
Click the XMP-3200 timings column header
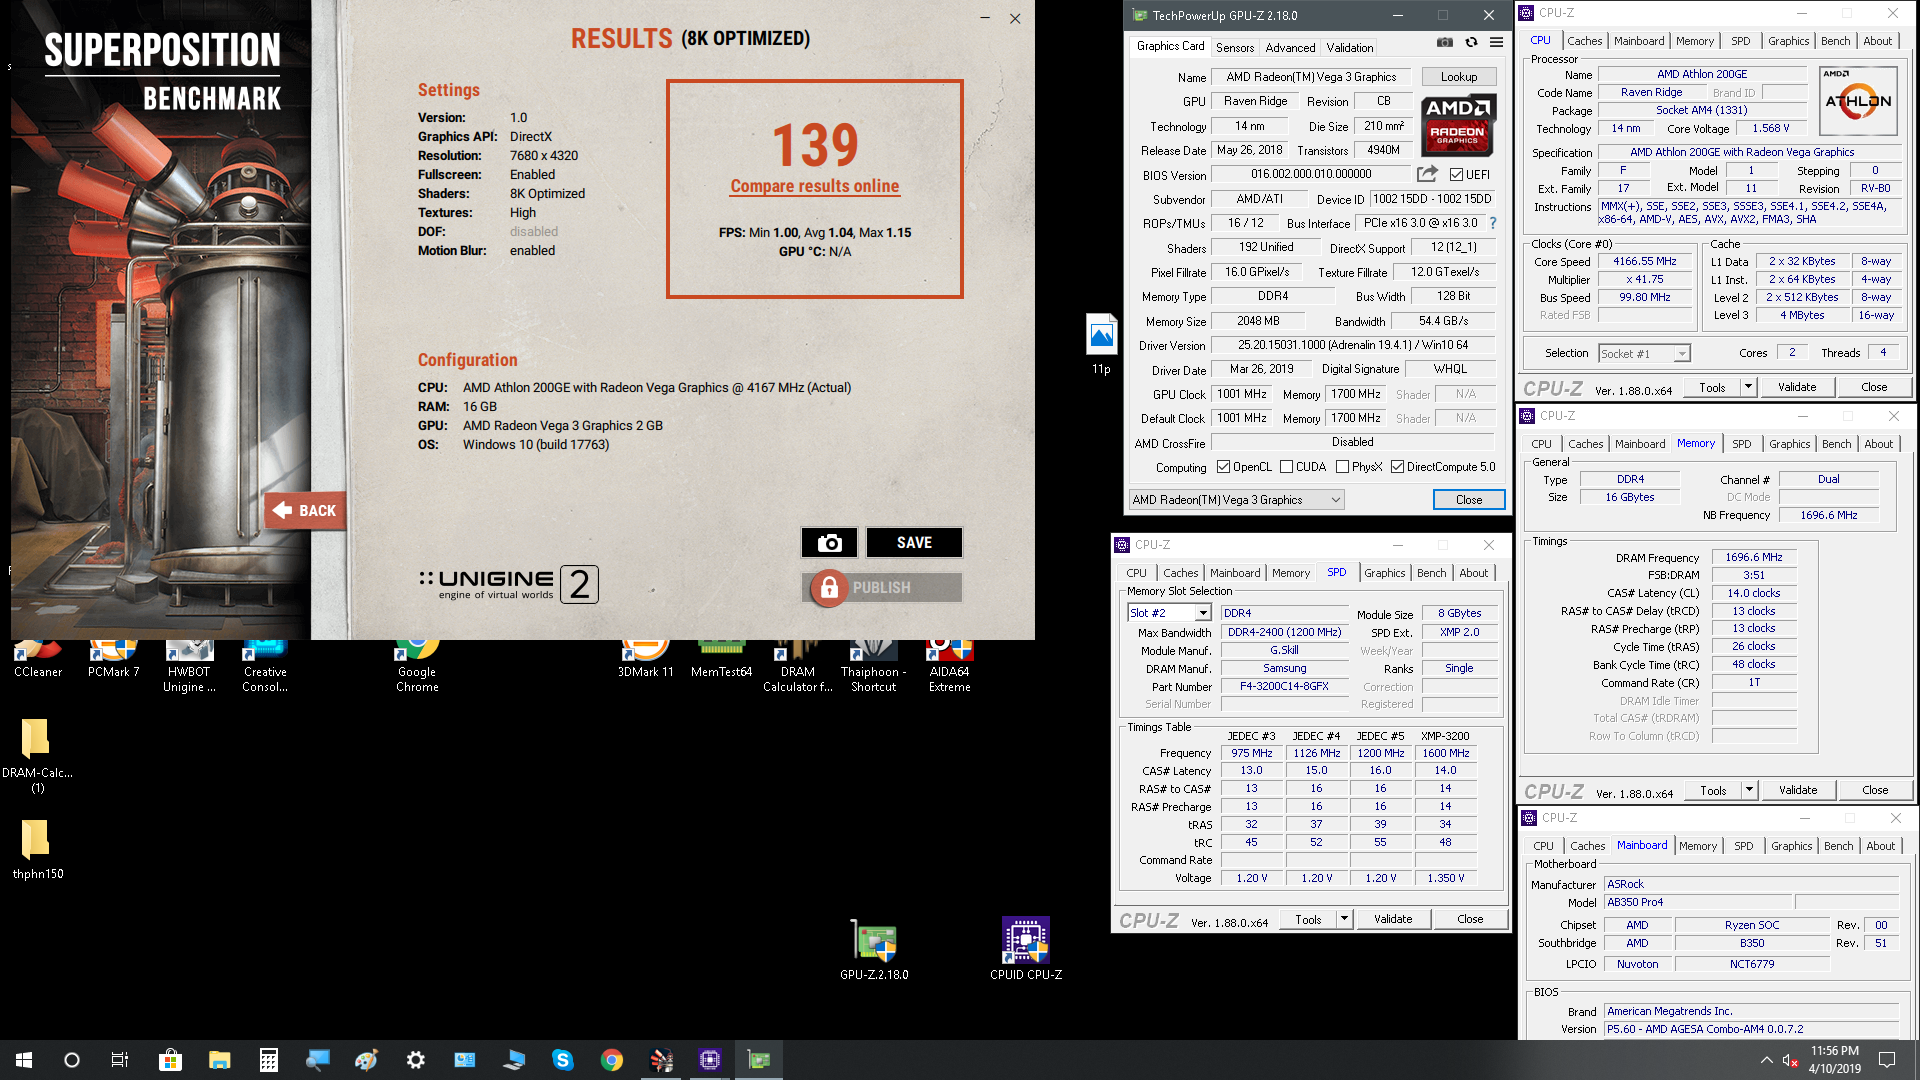coord(1445,736)
